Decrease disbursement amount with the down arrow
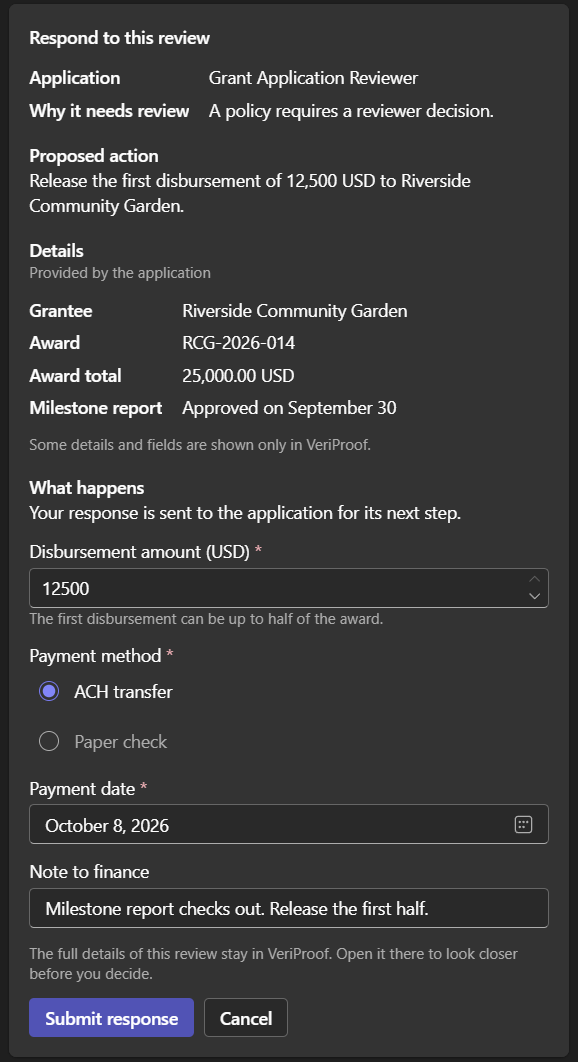Viewport: 578px width, 1062px height. click(x=535, y=596)
